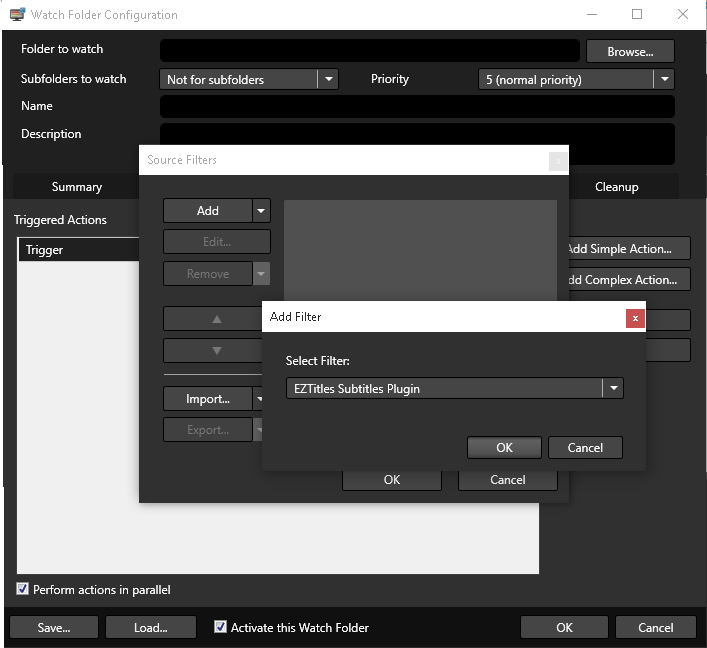The image size is (707, 648).
Task: Minimize the Watch Folder Configuration window
Action: 591,15
